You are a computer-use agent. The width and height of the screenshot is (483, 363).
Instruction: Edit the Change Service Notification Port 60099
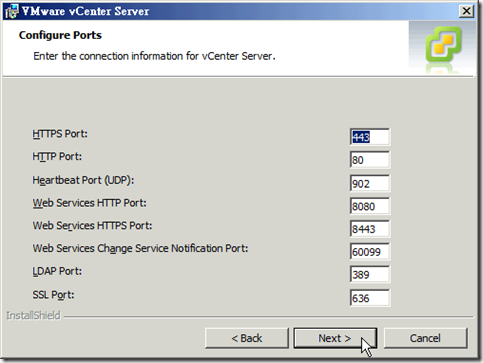point(370,251)
